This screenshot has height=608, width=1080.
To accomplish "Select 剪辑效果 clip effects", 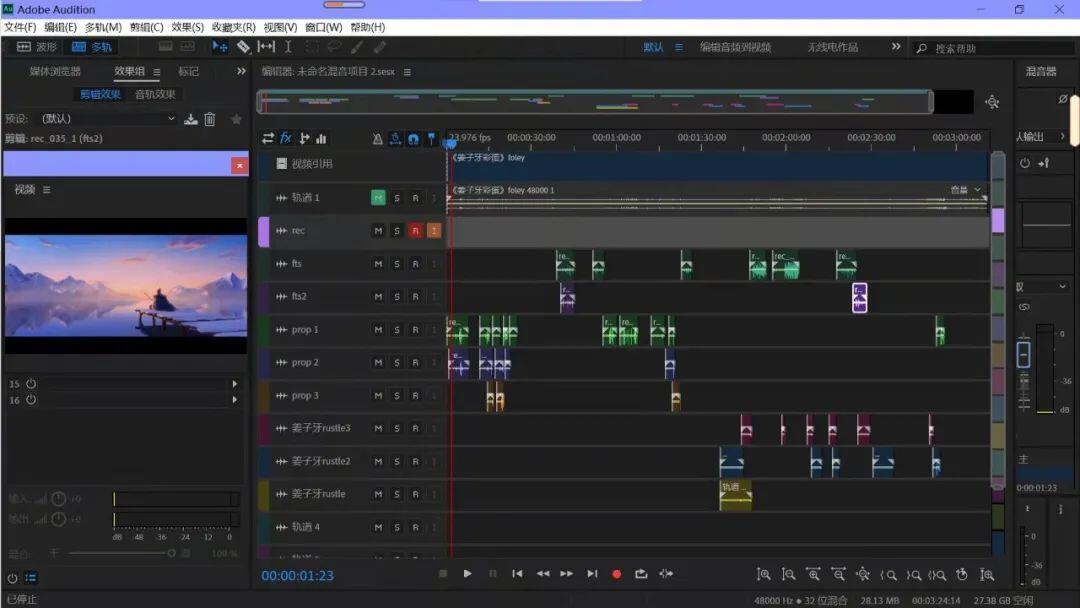I will (101, 94).
